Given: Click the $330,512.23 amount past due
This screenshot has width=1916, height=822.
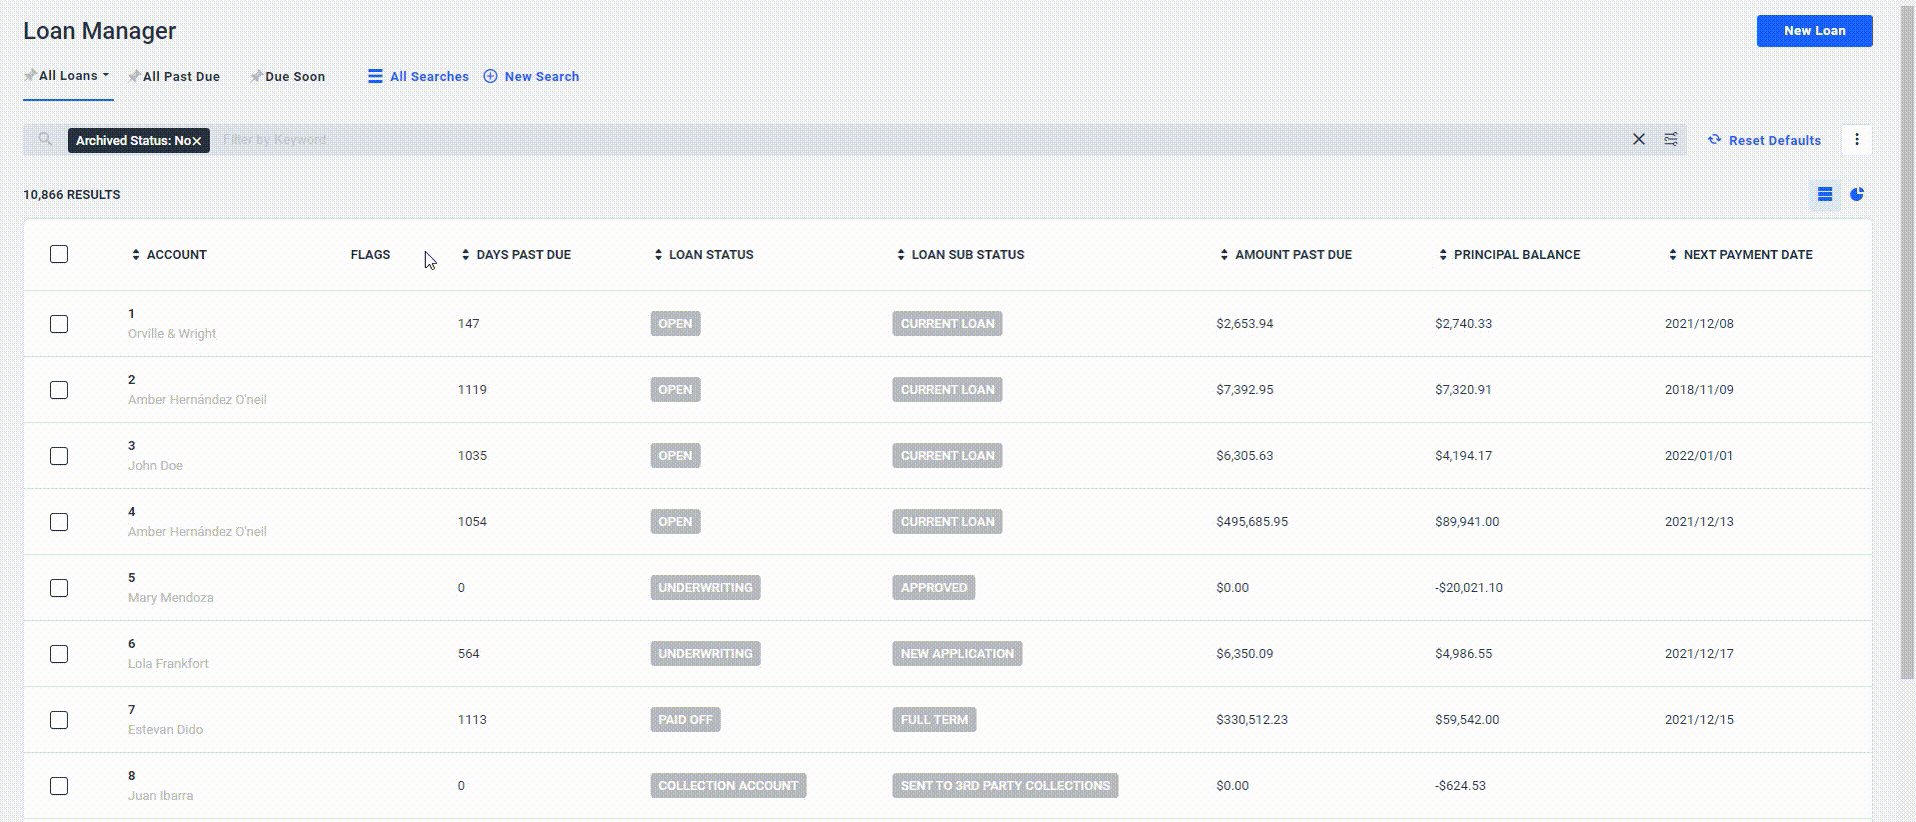Looking at the screenshot, I should 1252,720.
